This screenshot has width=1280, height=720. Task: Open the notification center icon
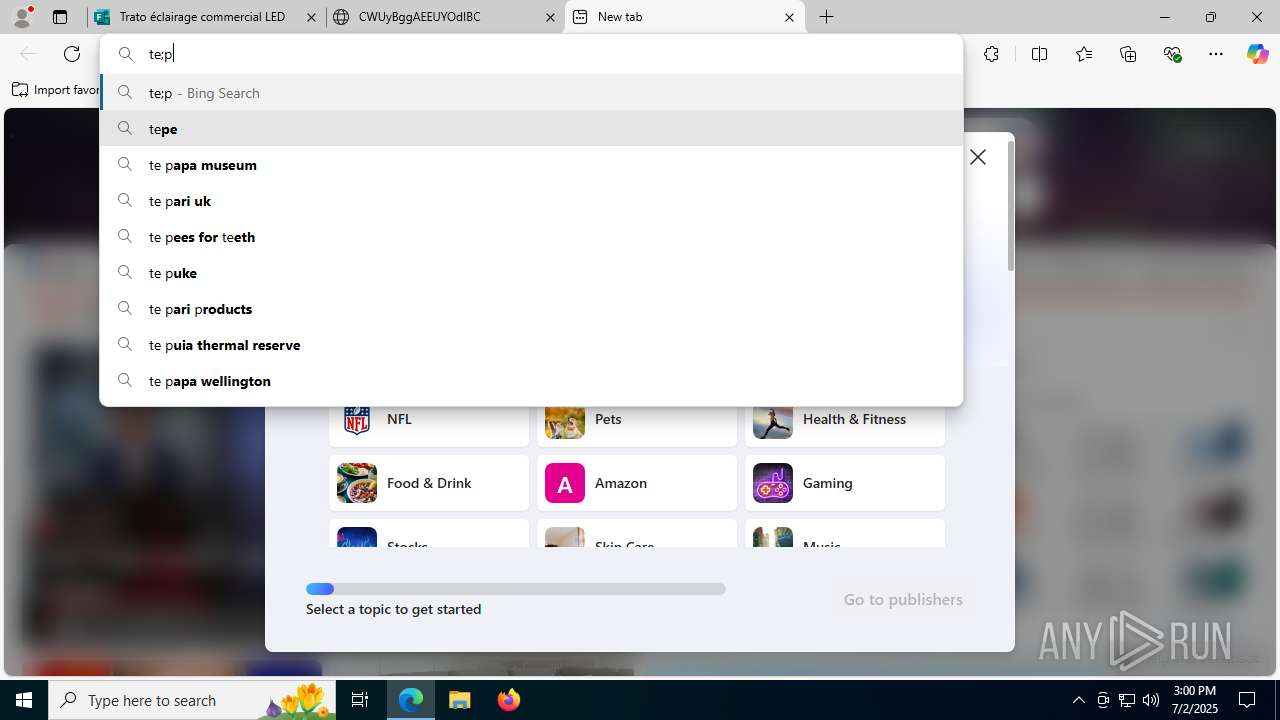1247,700
